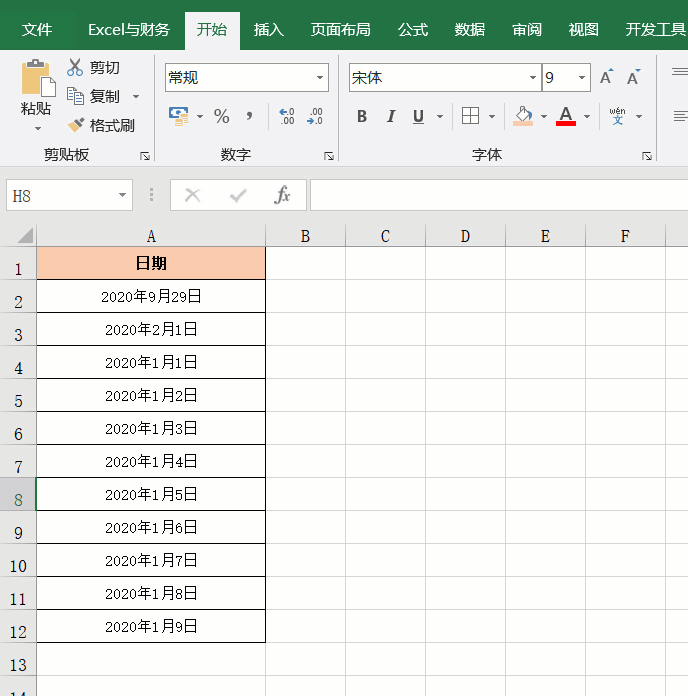Apply red font color

tap(565, 116)
